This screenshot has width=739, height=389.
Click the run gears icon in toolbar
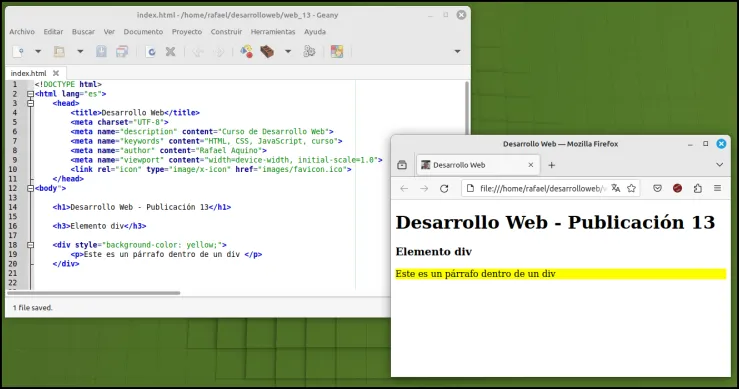[309, 51]
